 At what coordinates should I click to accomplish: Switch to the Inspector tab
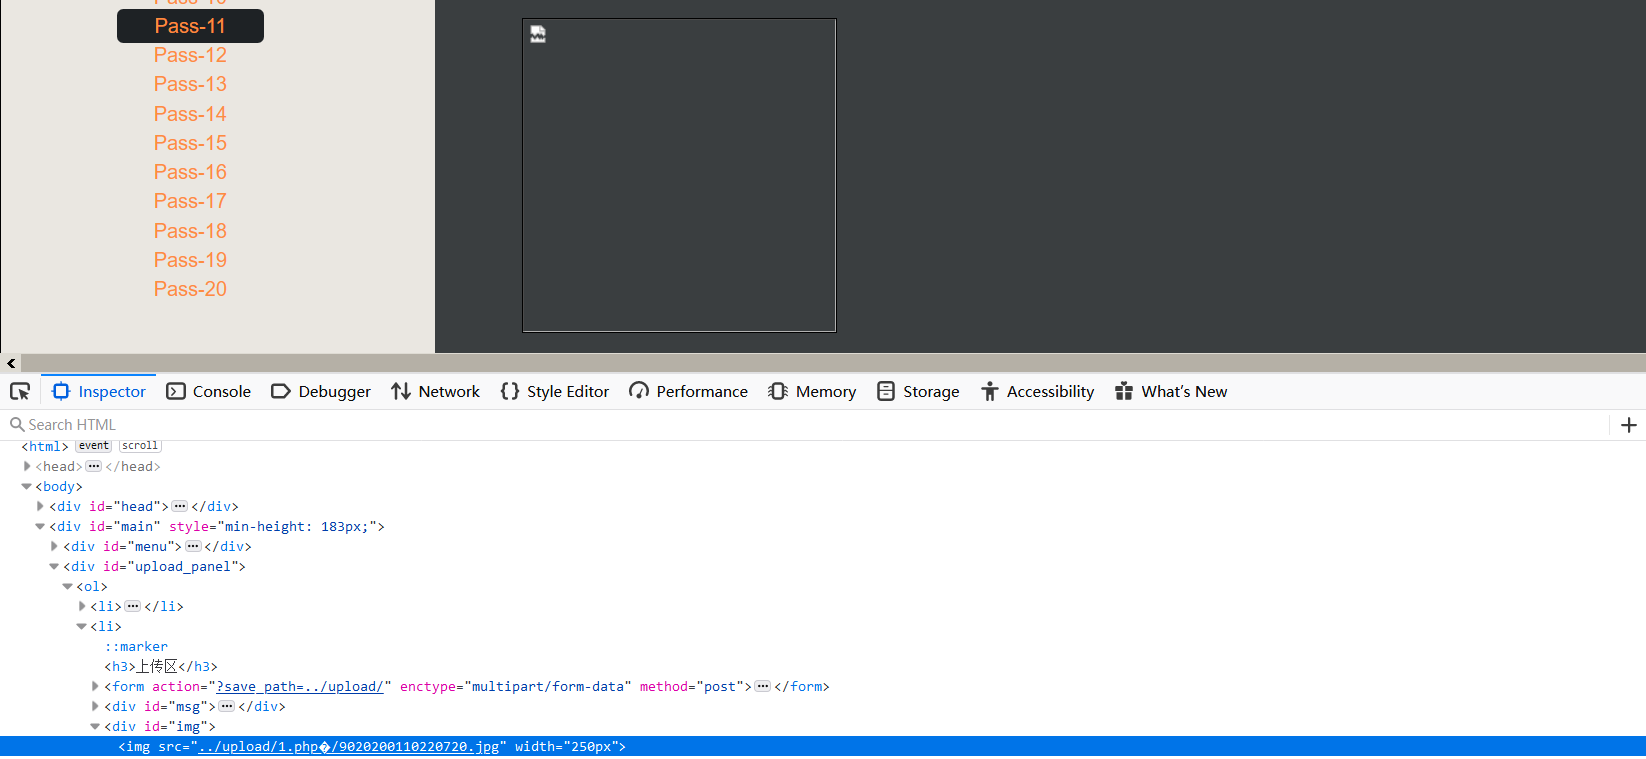(x=99, y=391)
